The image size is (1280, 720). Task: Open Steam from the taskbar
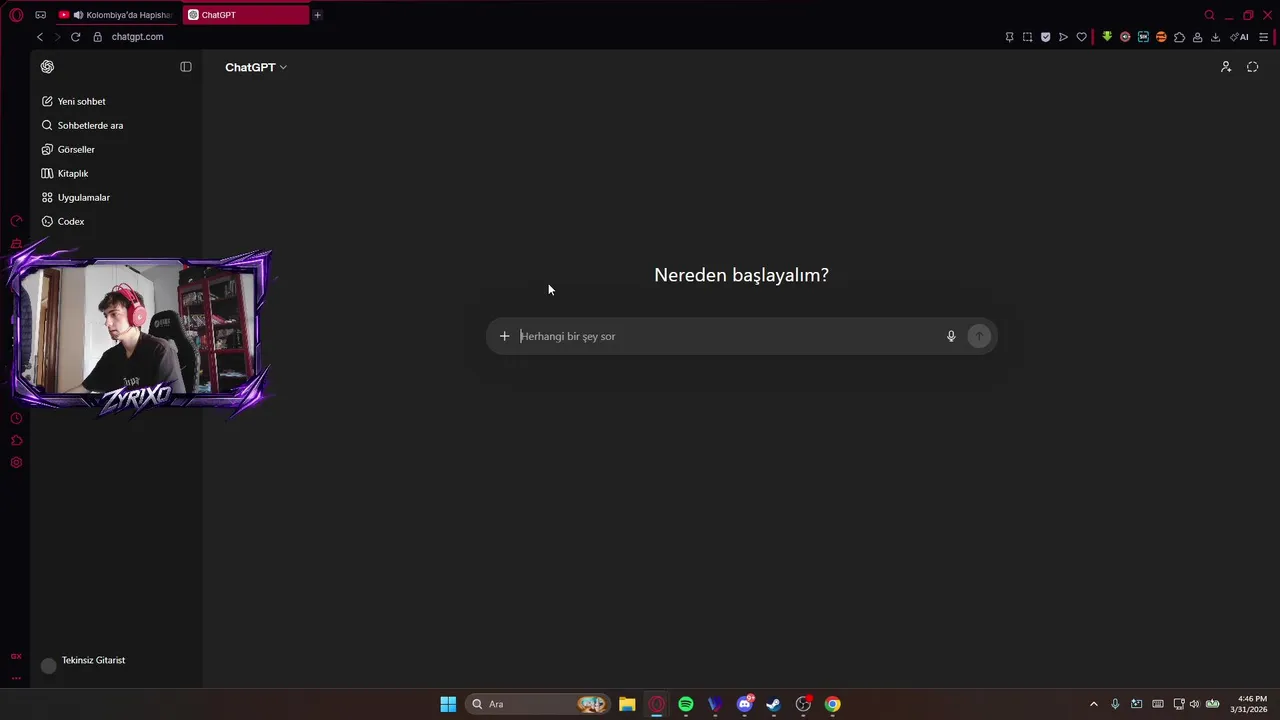pyautogui.click(x=773, y=704)
